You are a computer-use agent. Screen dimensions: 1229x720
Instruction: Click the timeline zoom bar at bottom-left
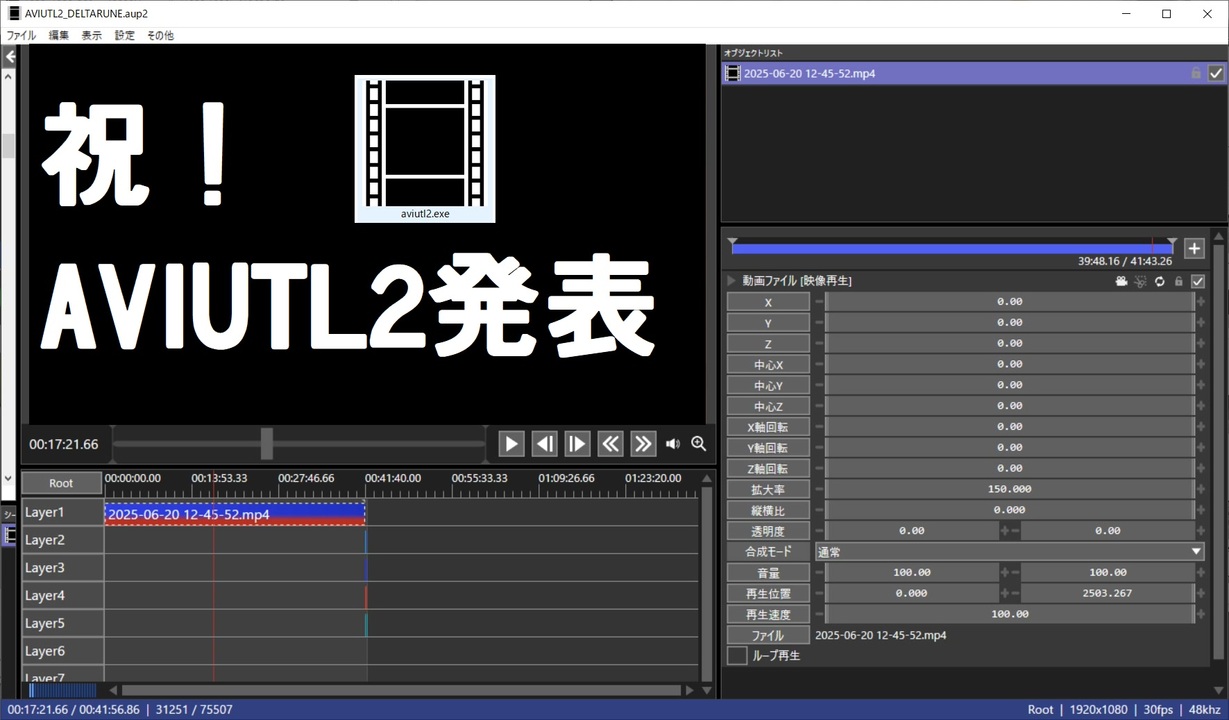(62, 690)
